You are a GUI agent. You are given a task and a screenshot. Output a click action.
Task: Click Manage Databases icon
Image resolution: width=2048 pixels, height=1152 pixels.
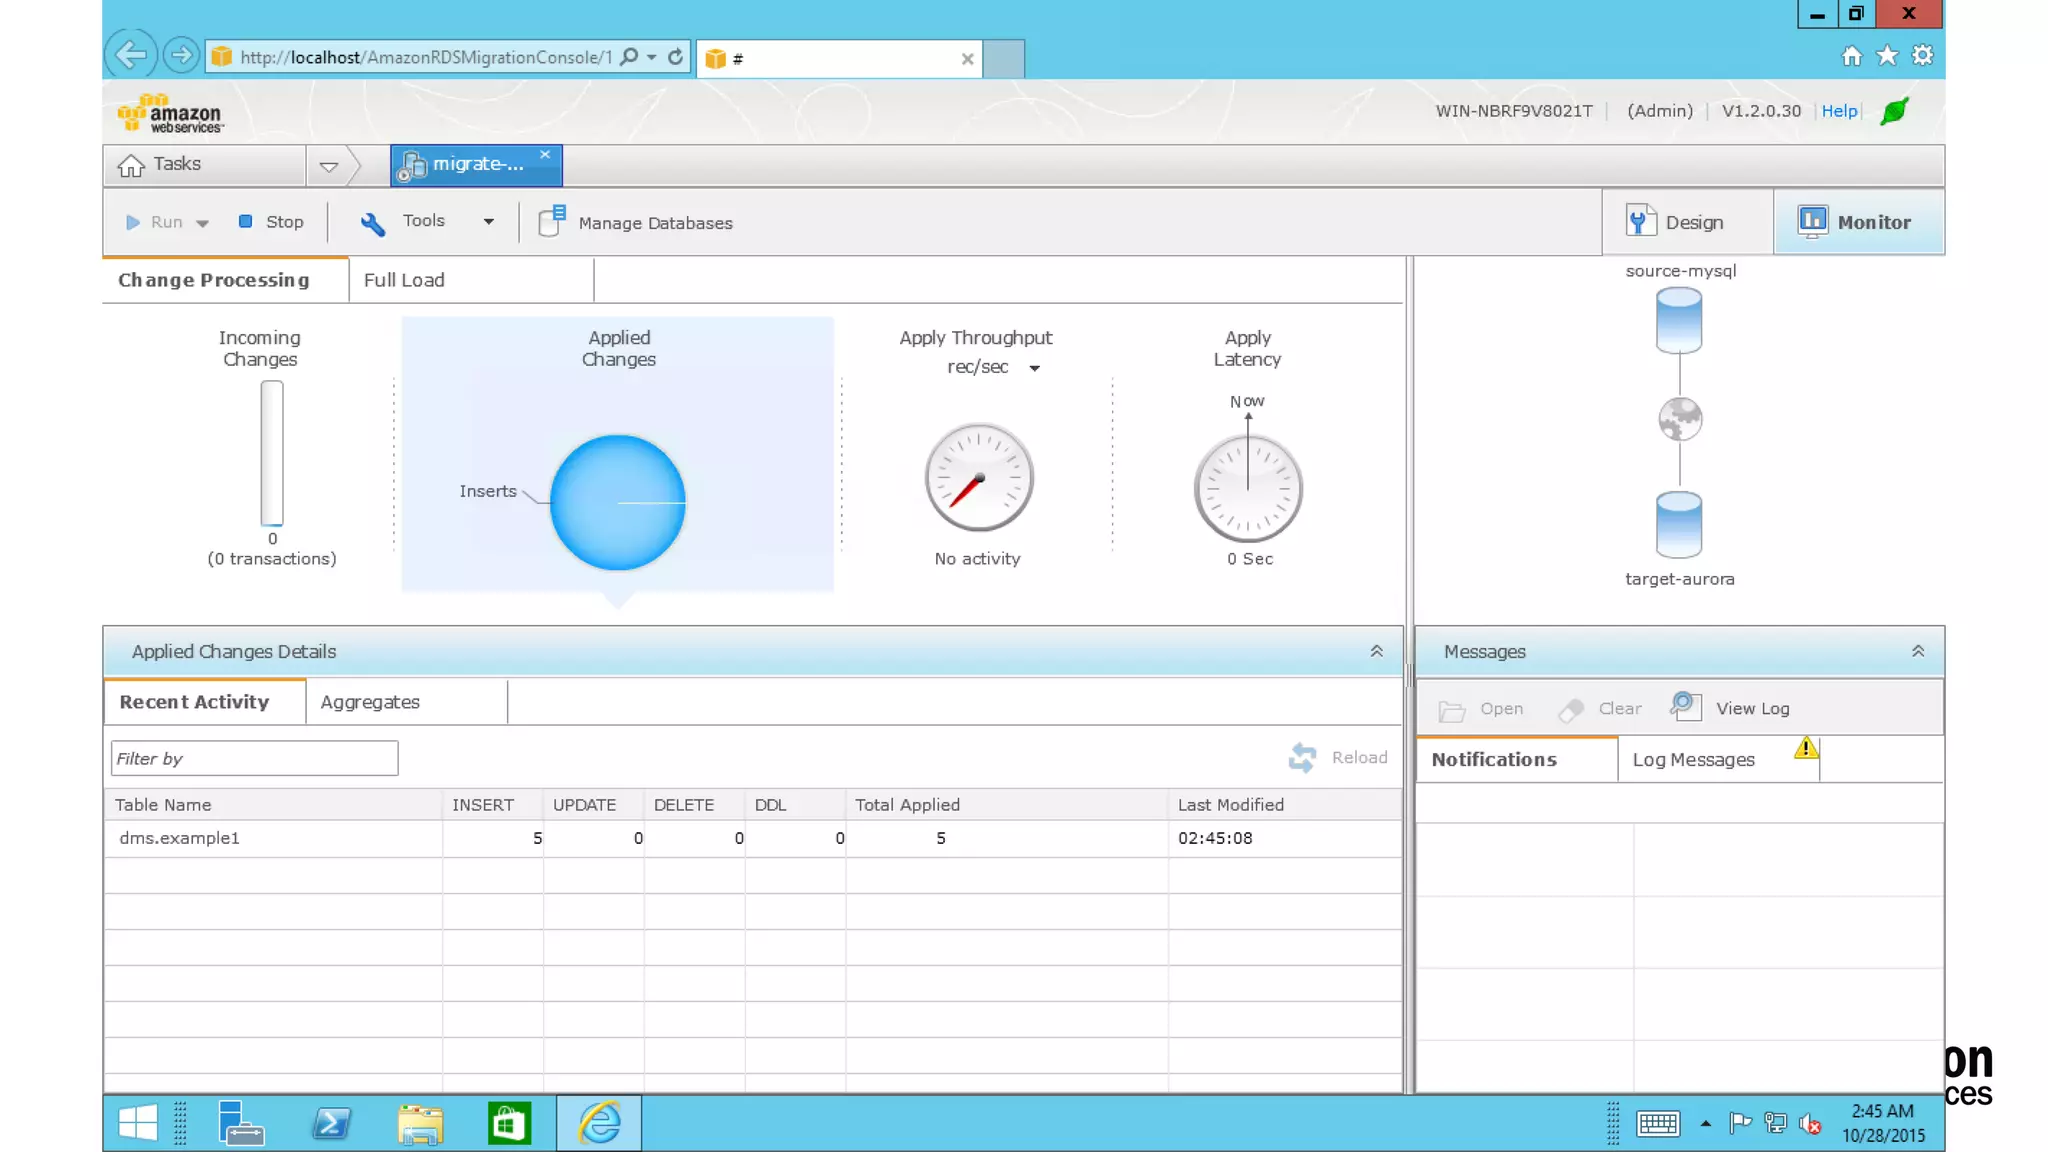[552, 222]
